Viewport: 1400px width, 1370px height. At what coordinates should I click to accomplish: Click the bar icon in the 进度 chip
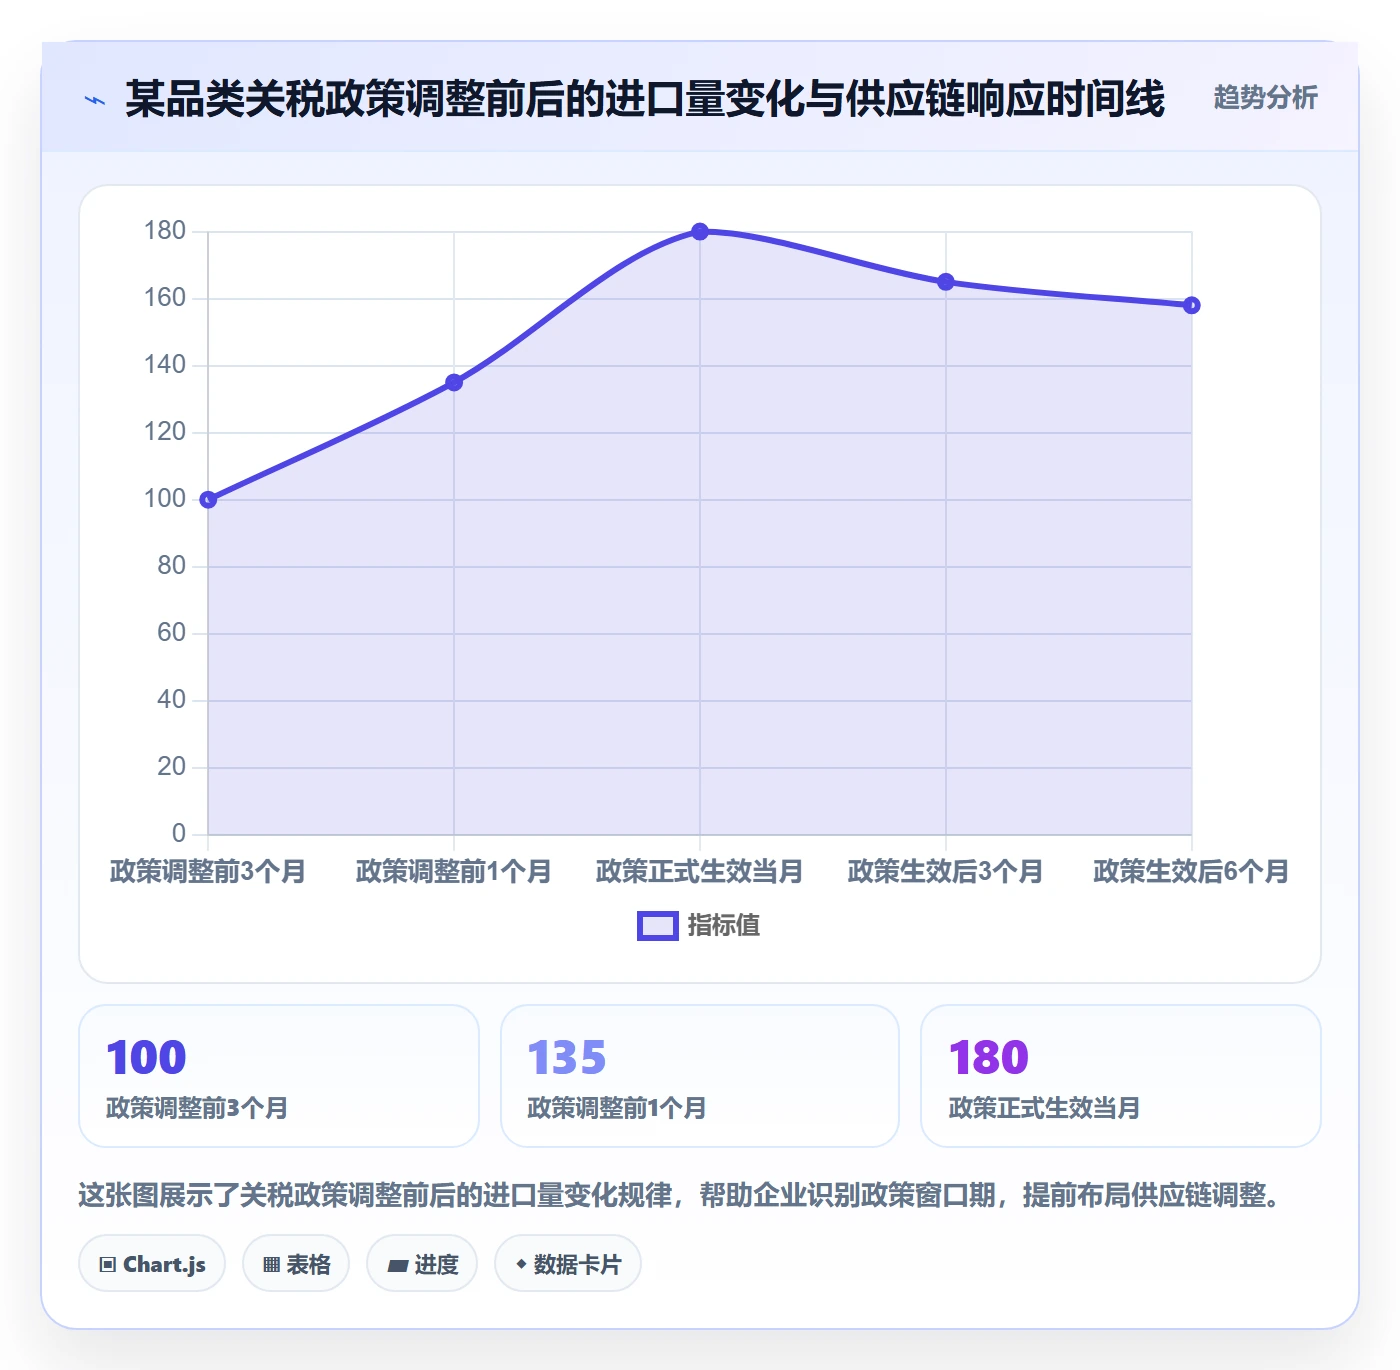tap(397, 1266)
